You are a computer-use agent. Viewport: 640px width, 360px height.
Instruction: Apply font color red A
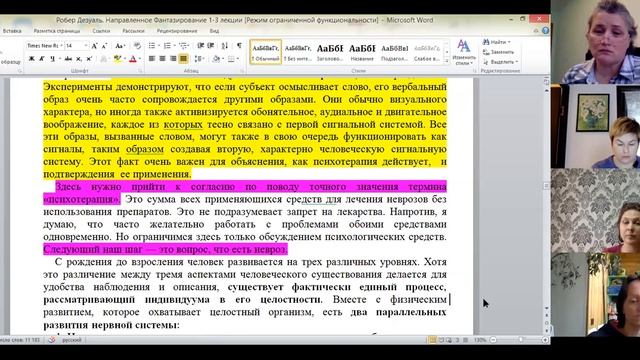133,59
